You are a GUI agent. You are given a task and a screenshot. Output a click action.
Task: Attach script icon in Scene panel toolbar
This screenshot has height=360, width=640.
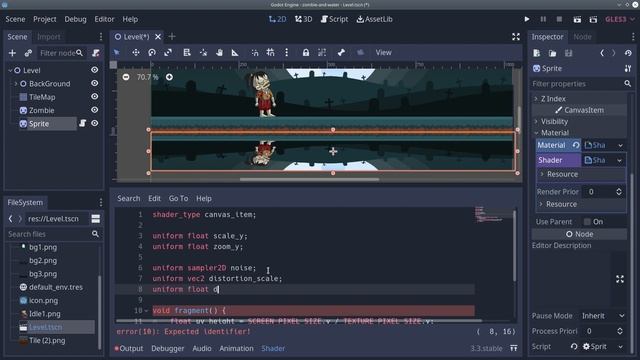point(96,53)
